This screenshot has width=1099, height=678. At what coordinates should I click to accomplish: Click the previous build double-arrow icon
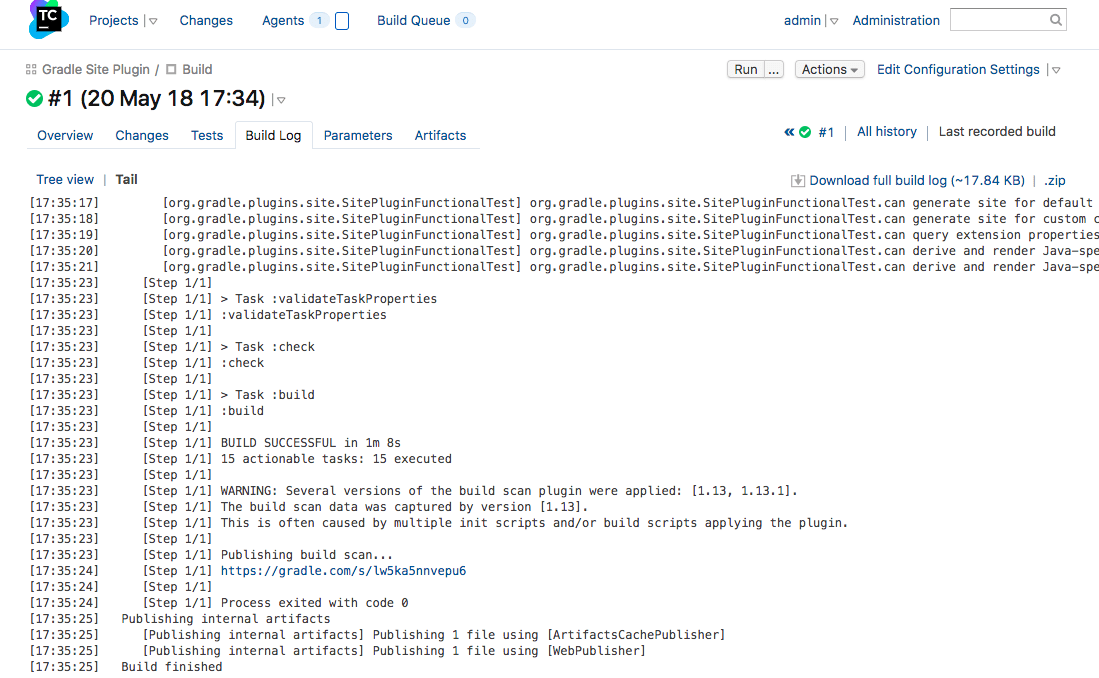point(789,132)
